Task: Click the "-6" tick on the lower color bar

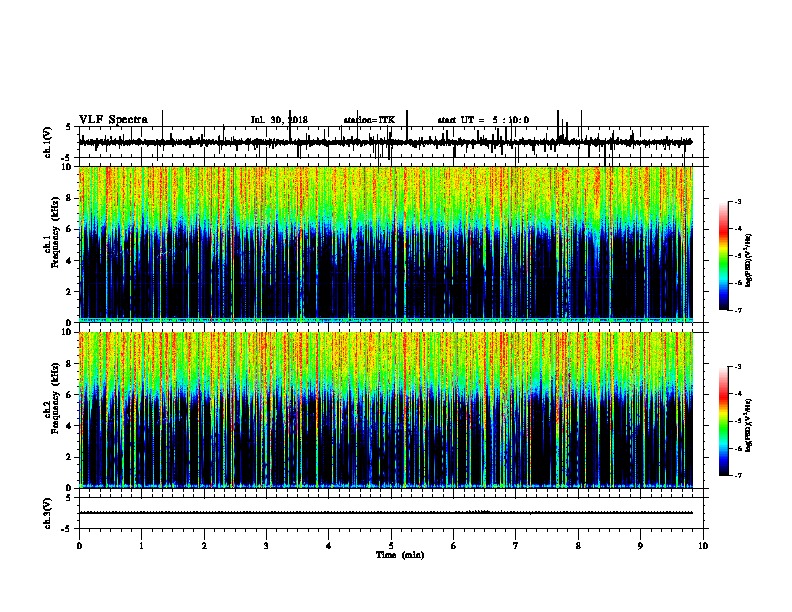Action: click(x=737, y=448)
